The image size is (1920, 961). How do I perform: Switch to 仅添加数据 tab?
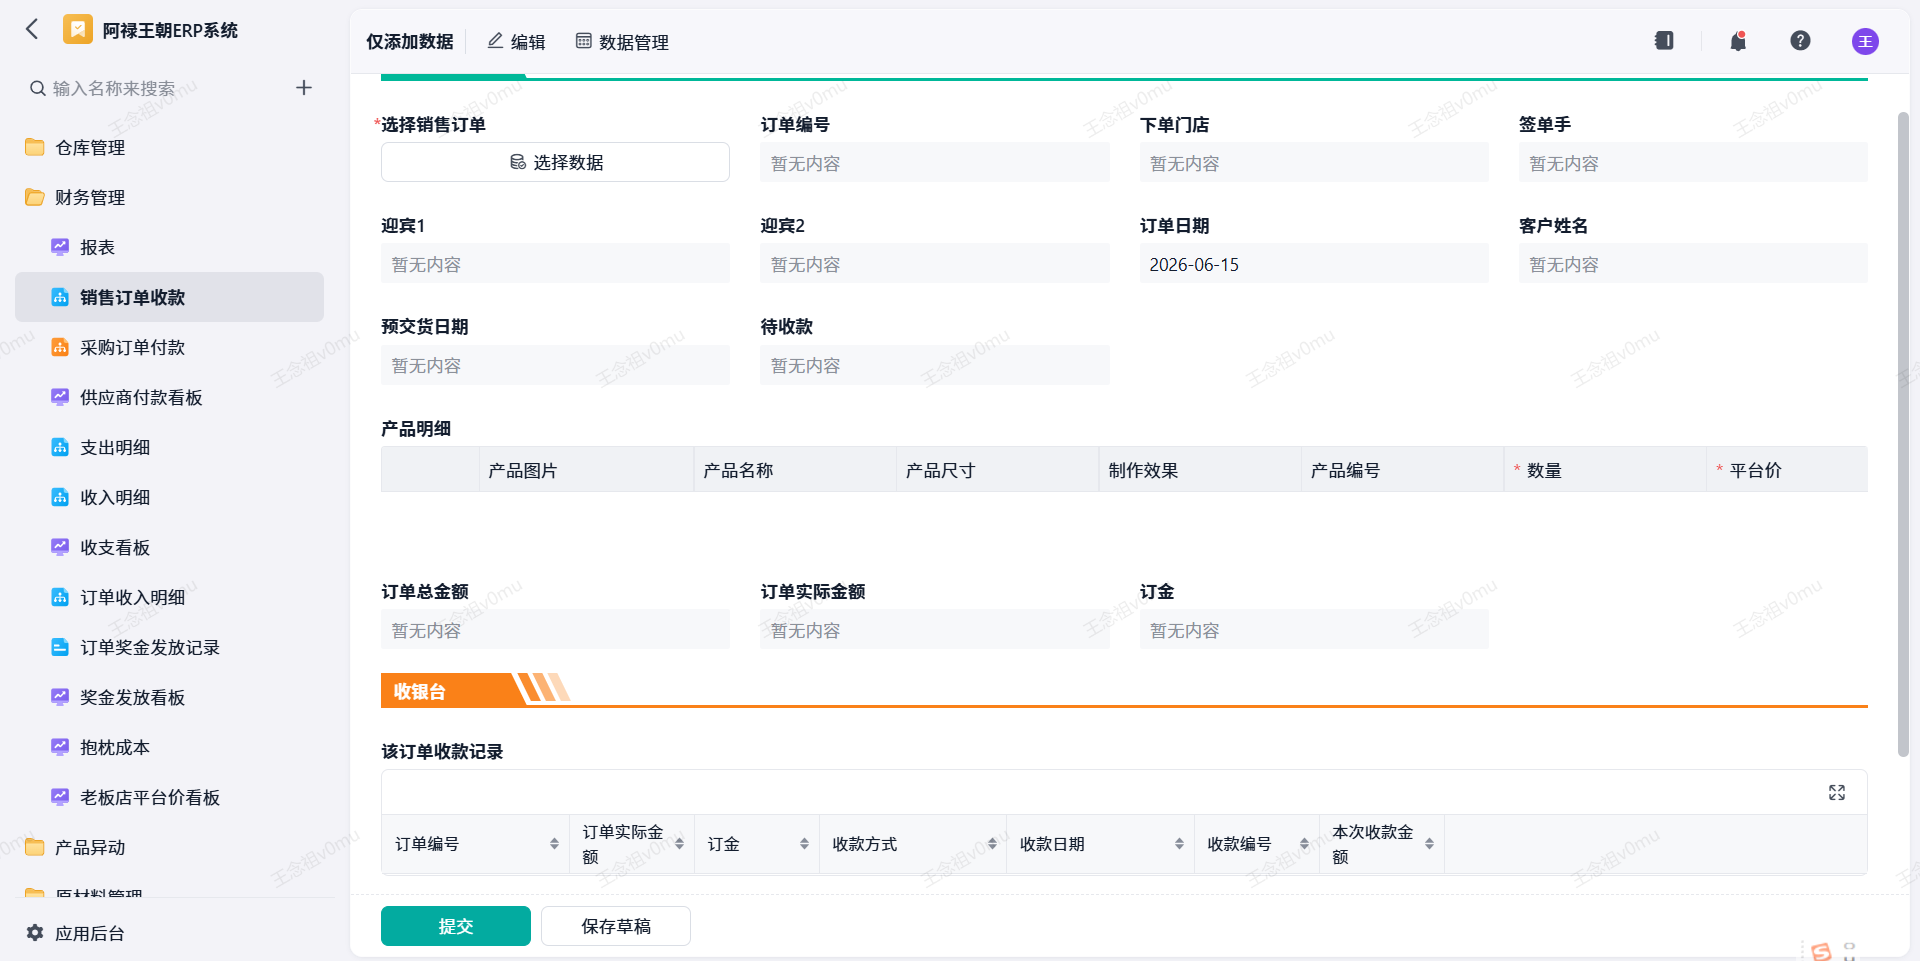410,42
